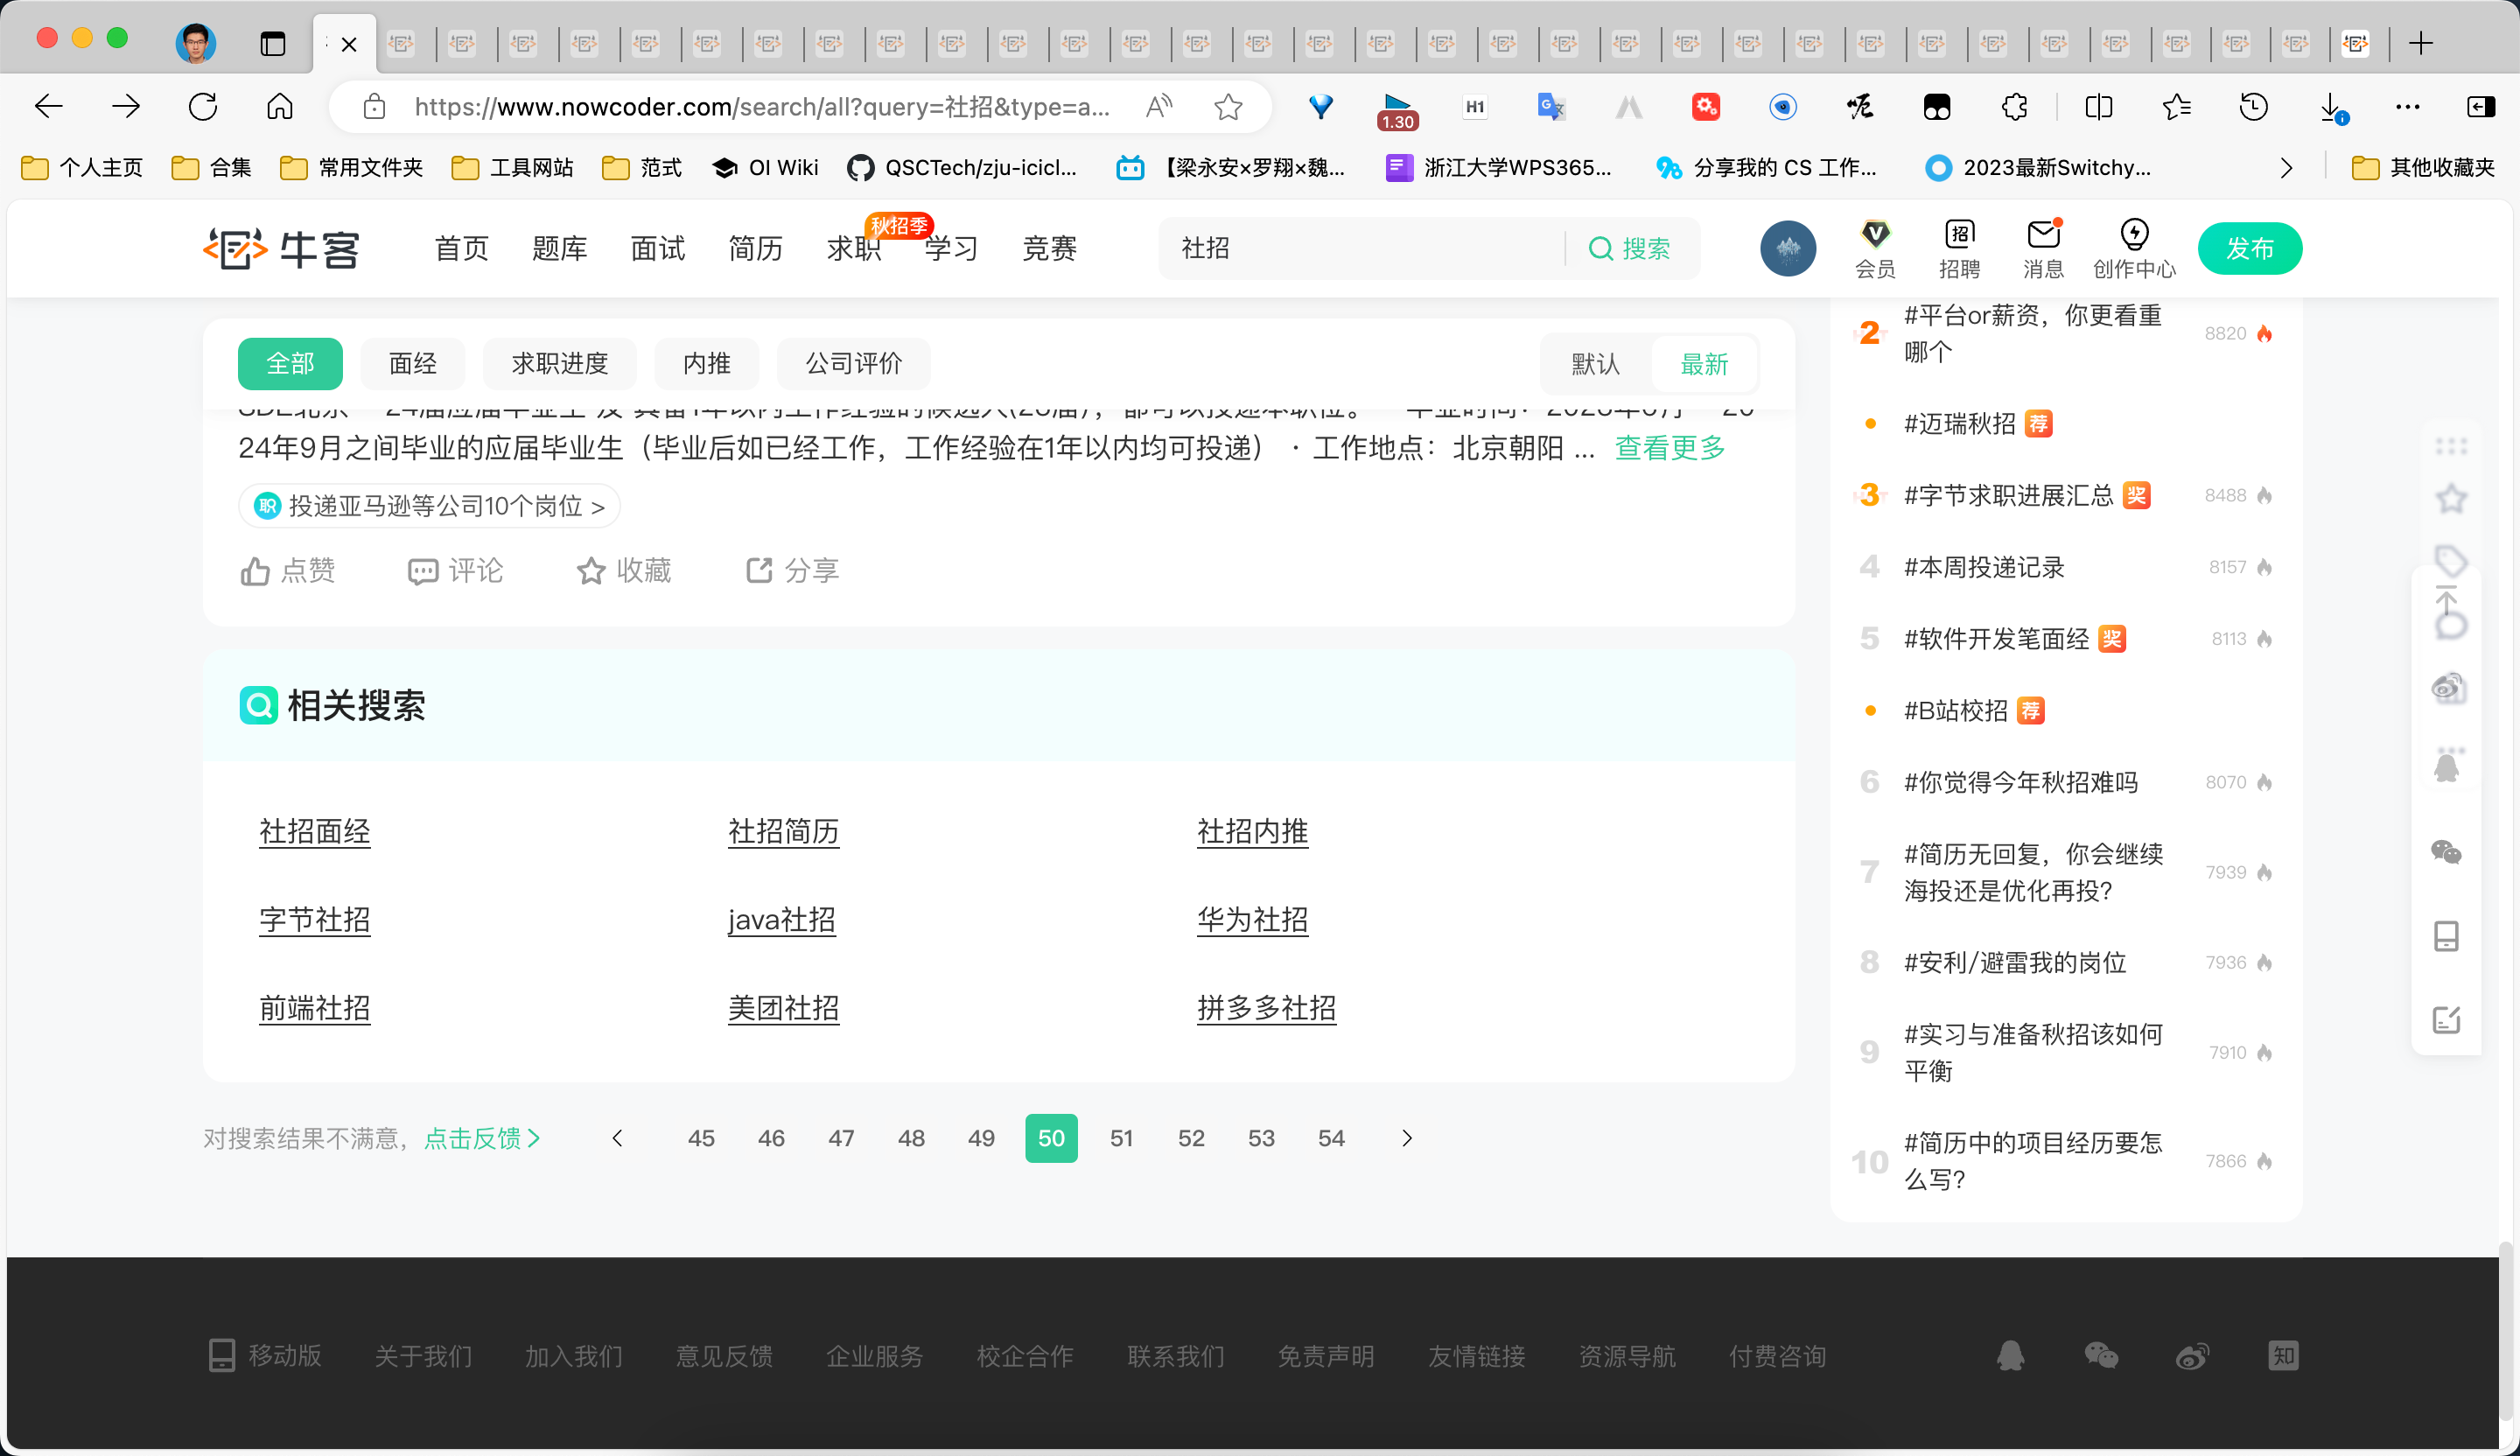Click the green 发布 button
The width and height of the screenshot is (2520, 1456).
click(2249, 248)
